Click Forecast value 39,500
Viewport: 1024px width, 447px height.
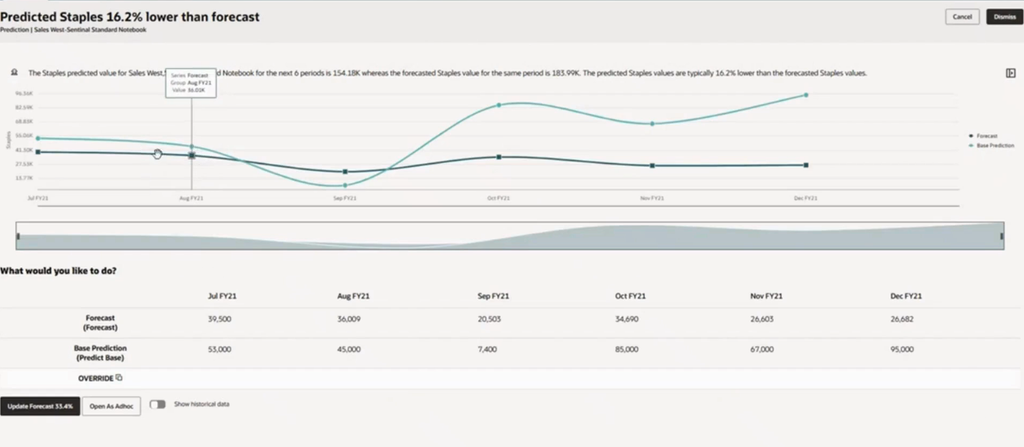point(219,320)
